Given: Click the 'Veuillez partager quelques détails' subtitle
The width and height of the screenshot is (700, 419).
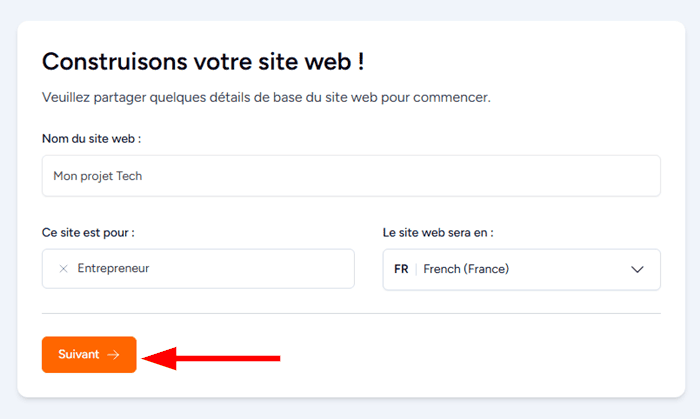Looking at the screenshot, I should point(266,98).
